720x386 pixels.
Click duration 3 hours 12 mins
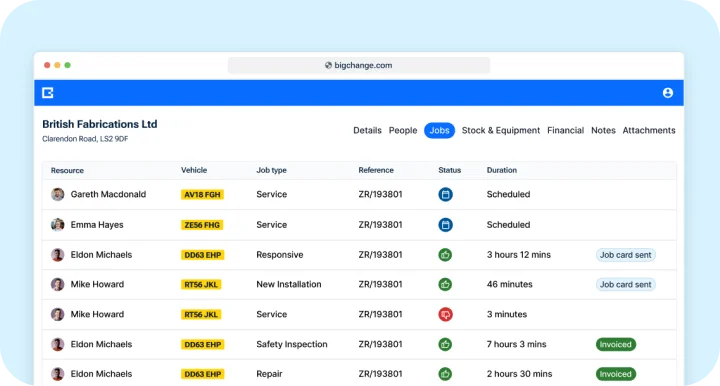518,255
